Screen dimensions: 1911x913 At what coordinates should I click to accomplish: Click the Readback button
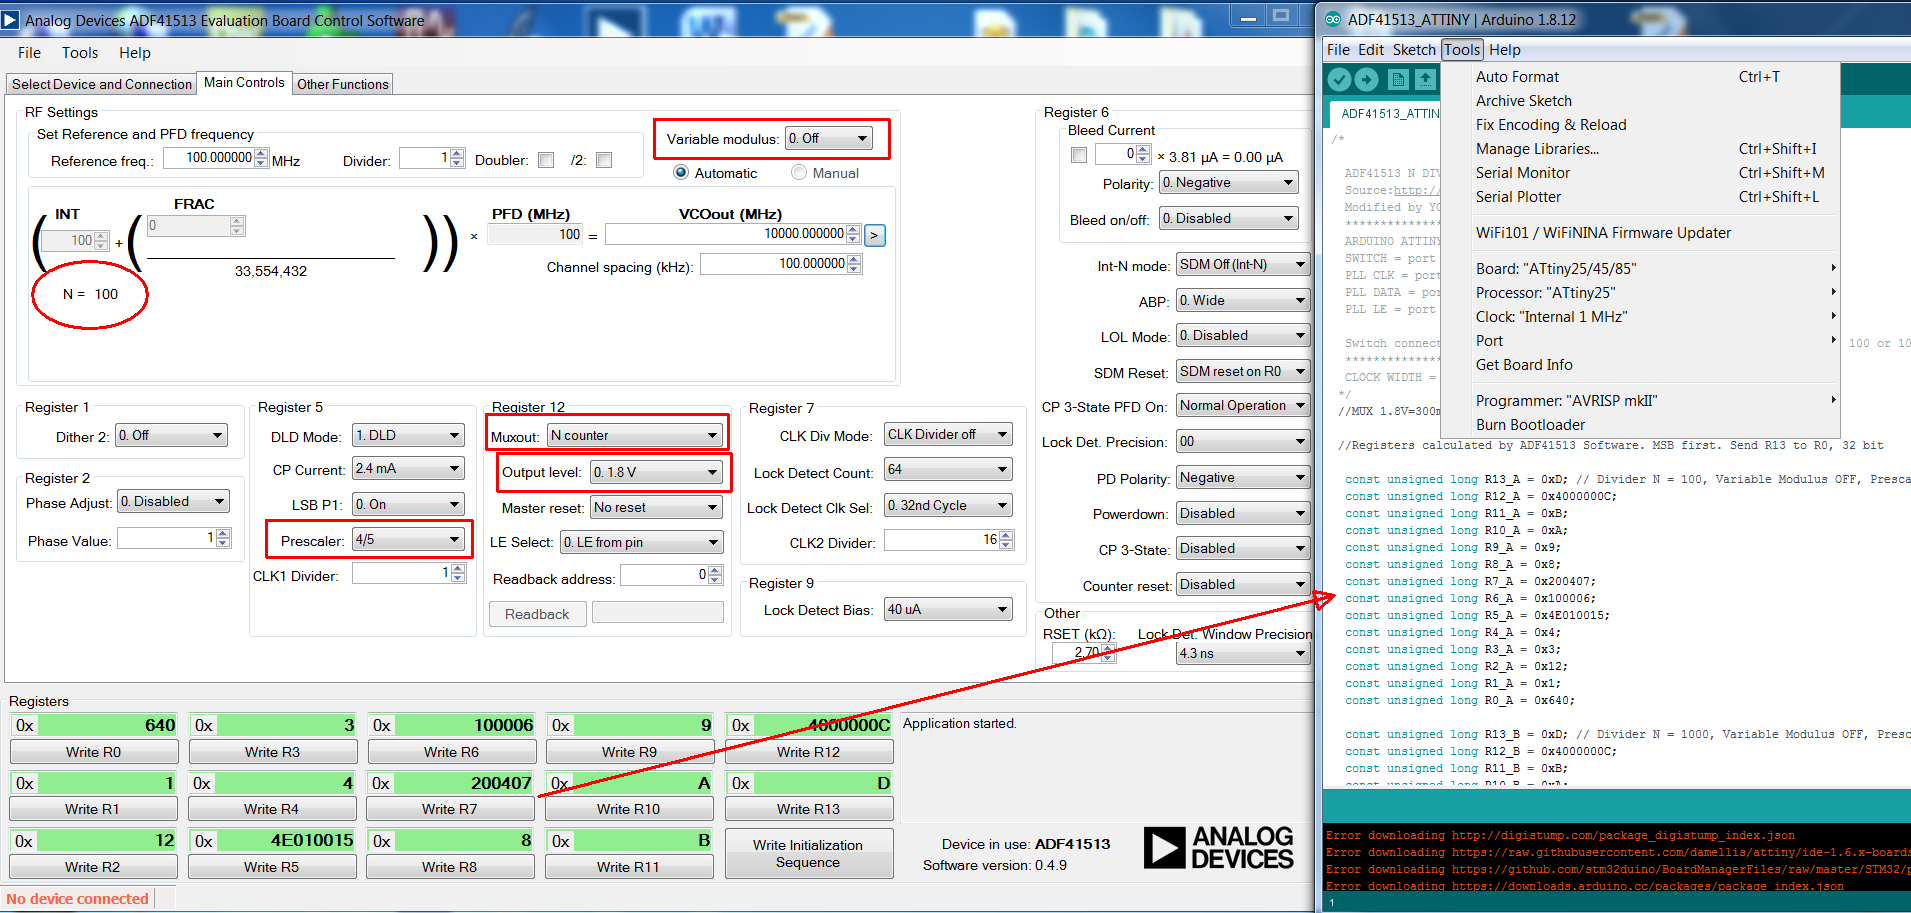pyautogui.click(x=537, y=614)
